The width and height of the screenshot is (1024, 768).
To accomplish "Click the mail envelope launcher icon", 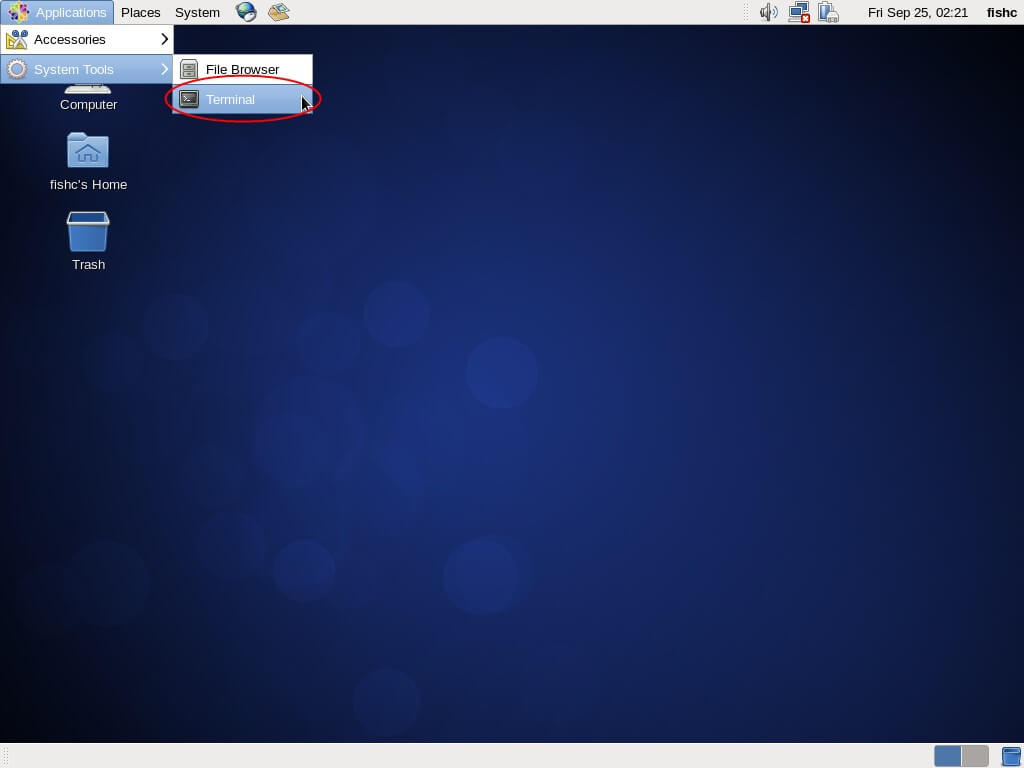I will click(x=279, y=12).
